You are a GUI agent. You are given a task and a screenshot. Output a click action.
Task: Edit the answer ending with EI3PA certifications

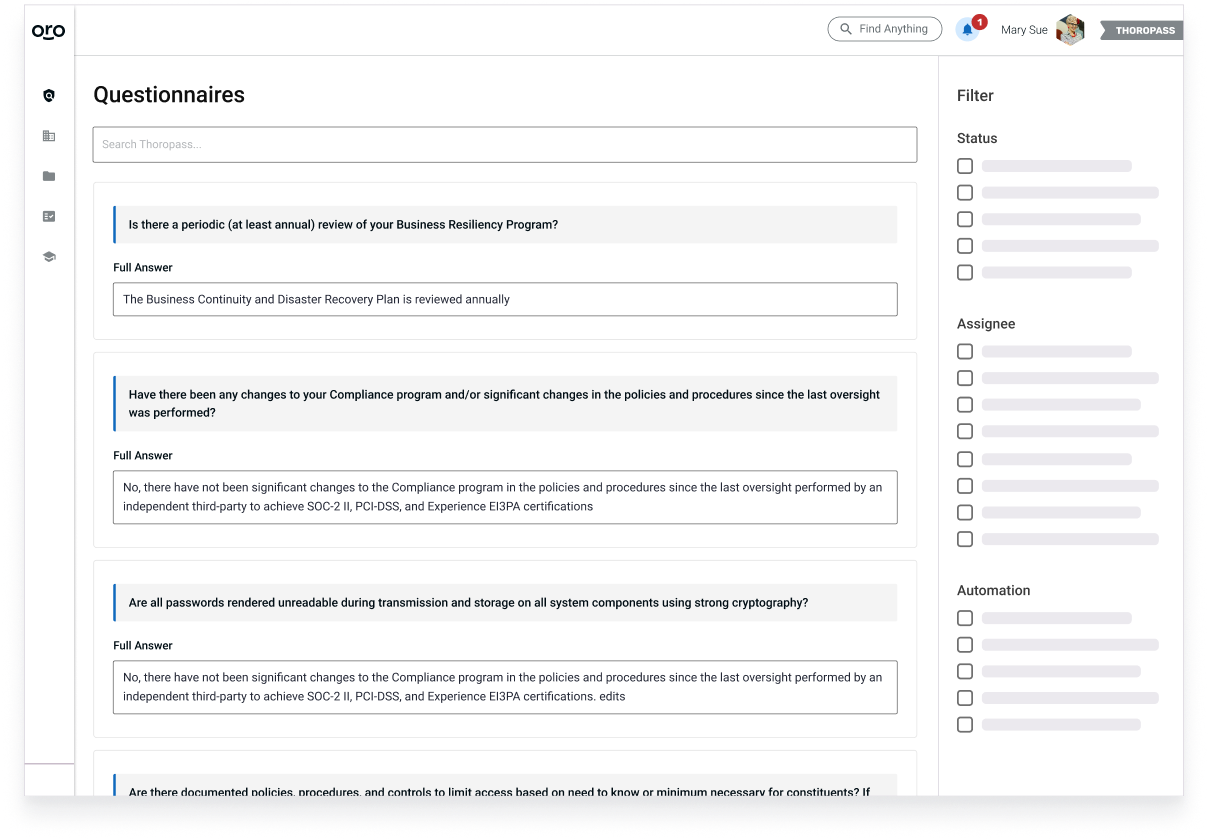(505, 497)
